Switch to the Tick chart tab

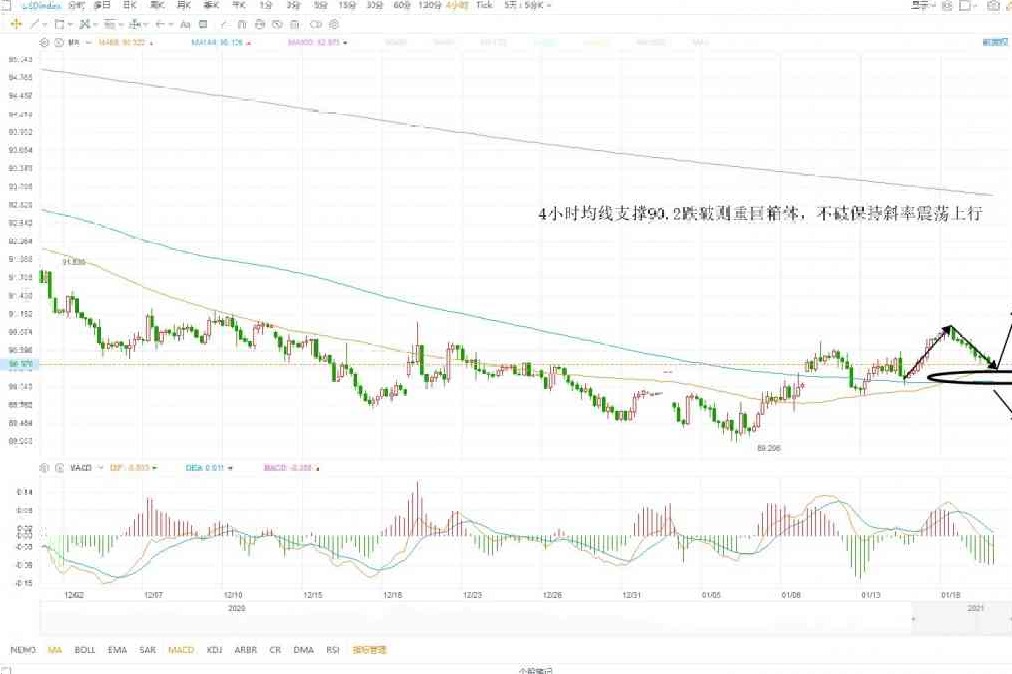pyautogui.click(x=484, y=6)
